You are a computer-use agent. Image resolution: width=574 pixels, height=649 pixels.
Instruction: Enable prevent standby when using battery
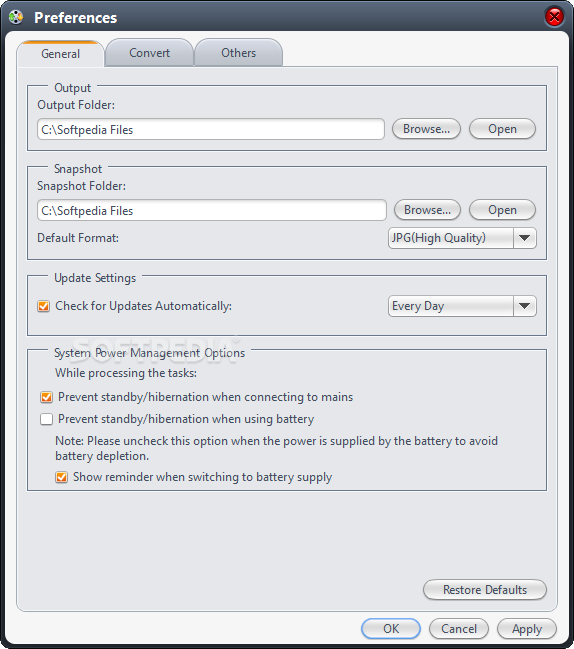[46, 419]
